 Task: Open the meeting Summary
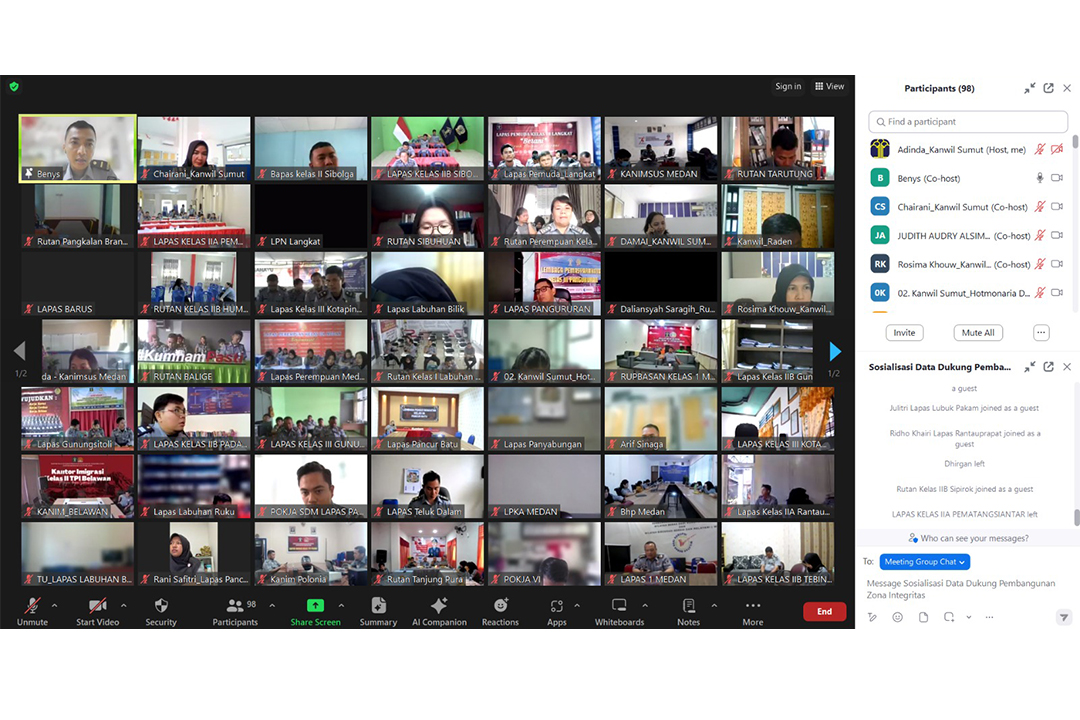pos(378,610)
